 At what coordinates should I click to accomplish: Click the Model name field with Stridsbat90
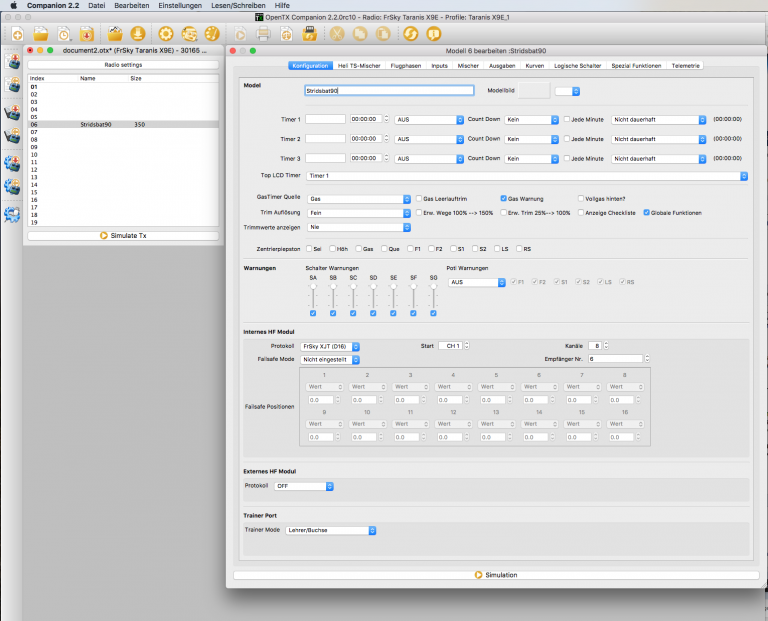[x=388, y=90]
